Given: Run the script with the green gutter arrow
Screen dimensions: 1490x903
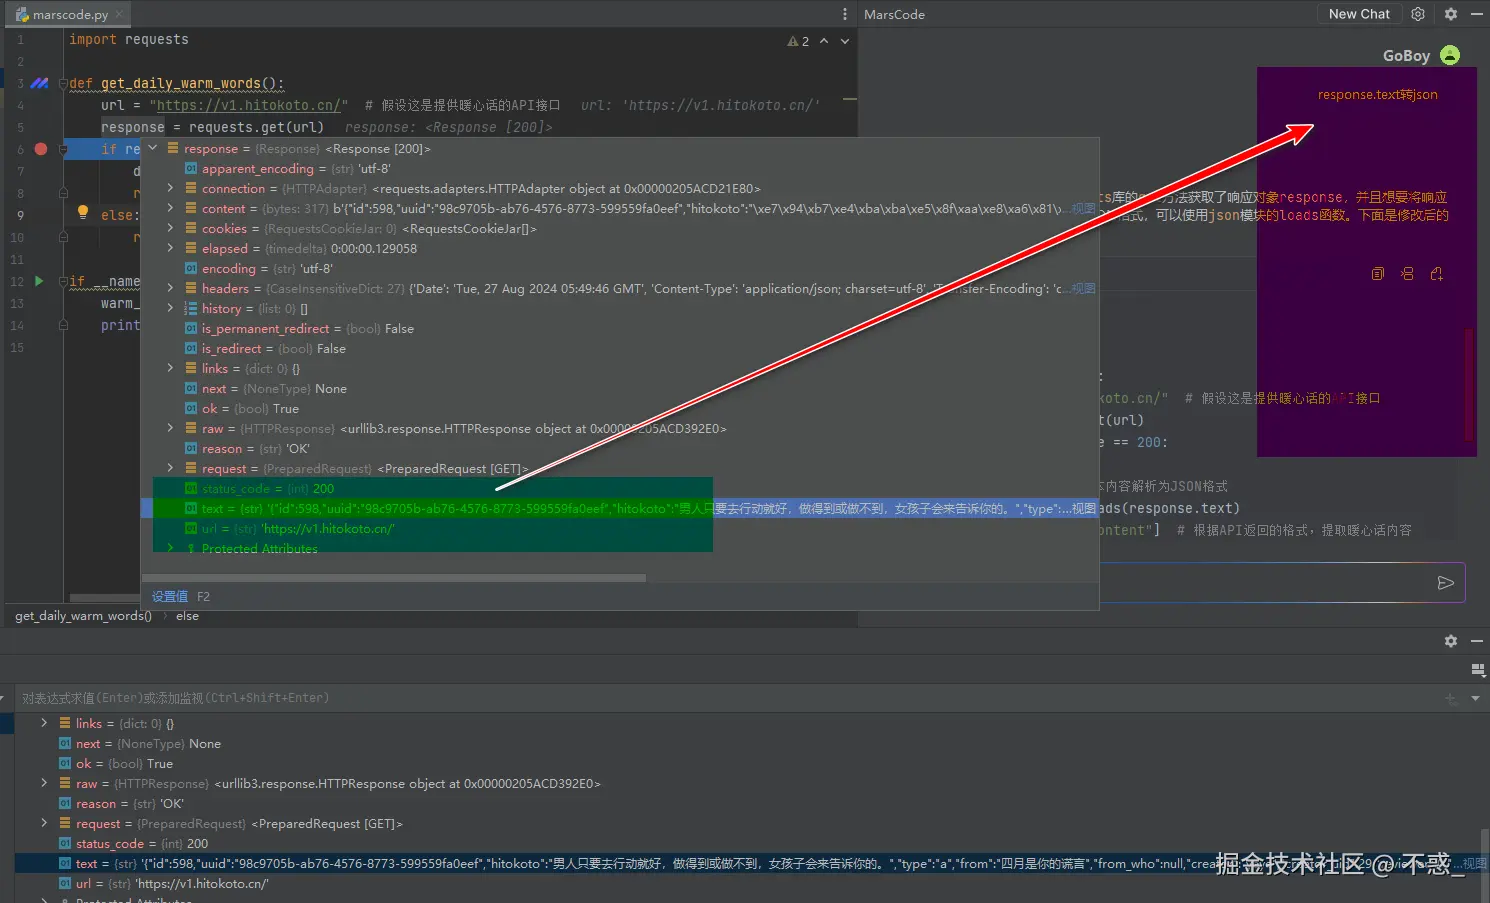Looking at the screenshot, I should [x=39, y=281].
